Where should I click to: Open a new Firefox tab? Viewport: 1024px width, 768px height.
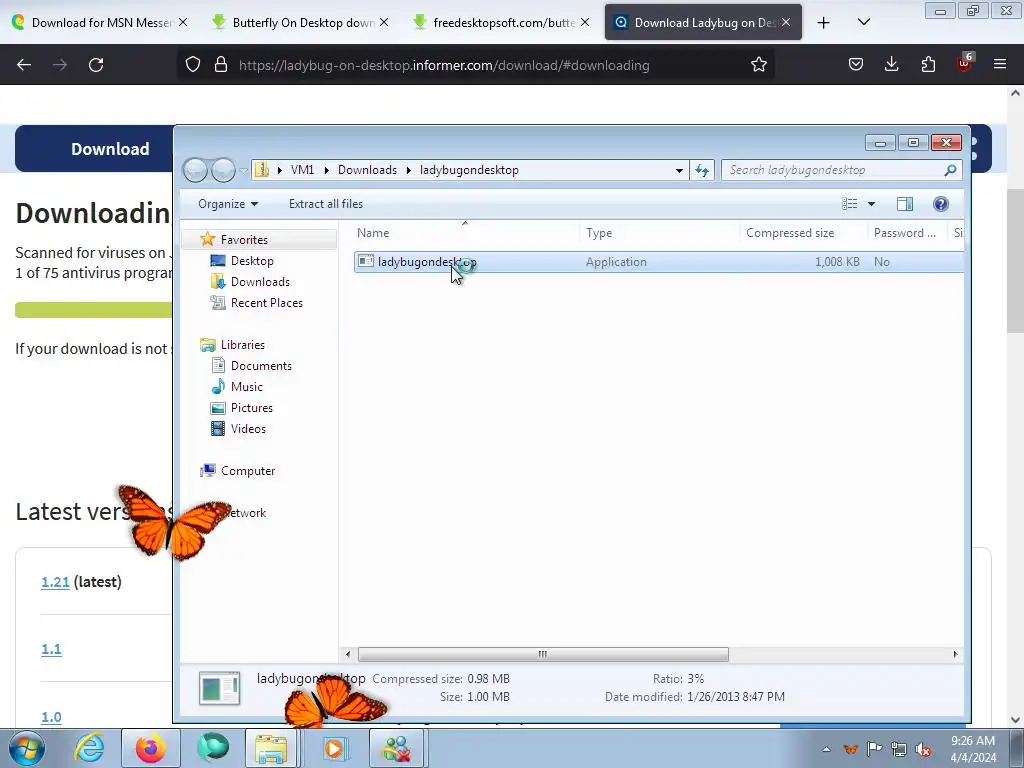824,22
